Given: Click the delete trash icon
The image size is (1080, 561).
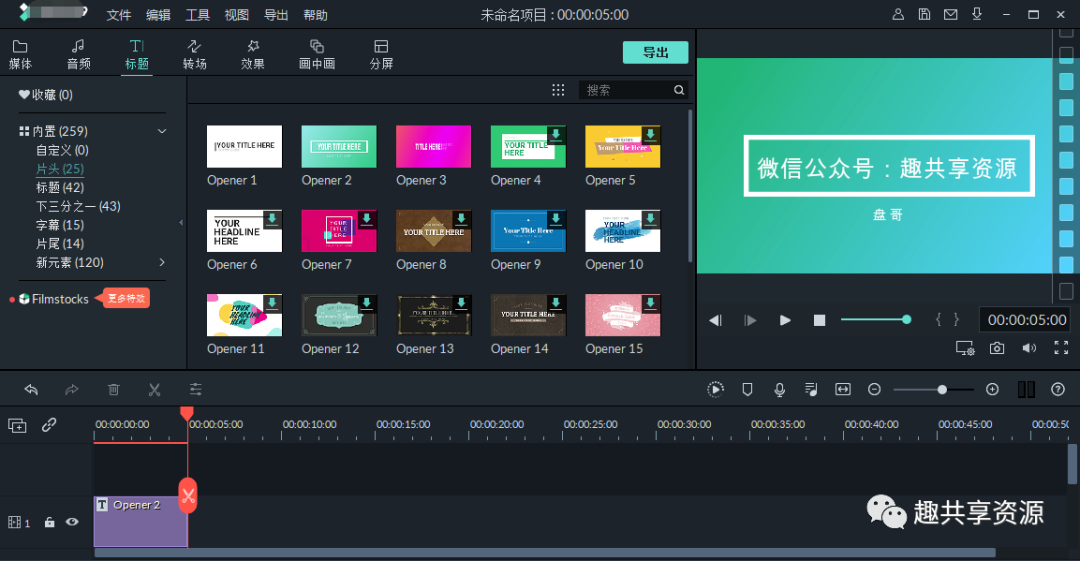Looking at the screenshot, I should (x=114, y=389).
